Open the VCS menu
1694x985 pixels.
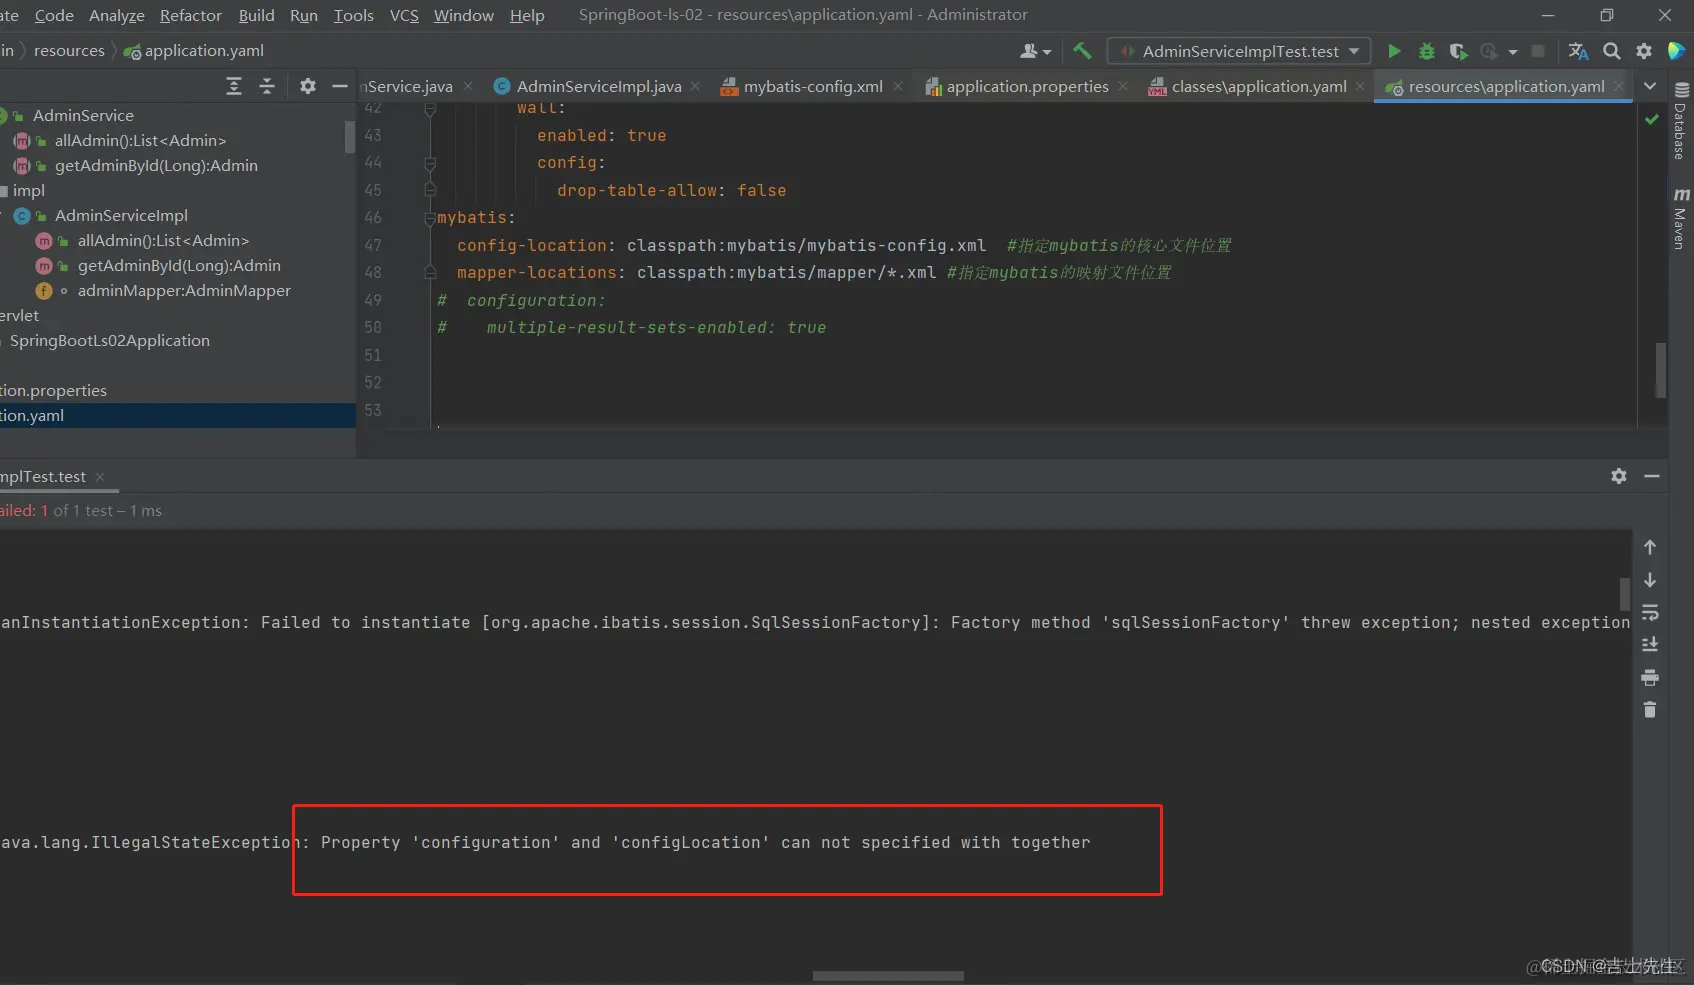coord(405,15)
